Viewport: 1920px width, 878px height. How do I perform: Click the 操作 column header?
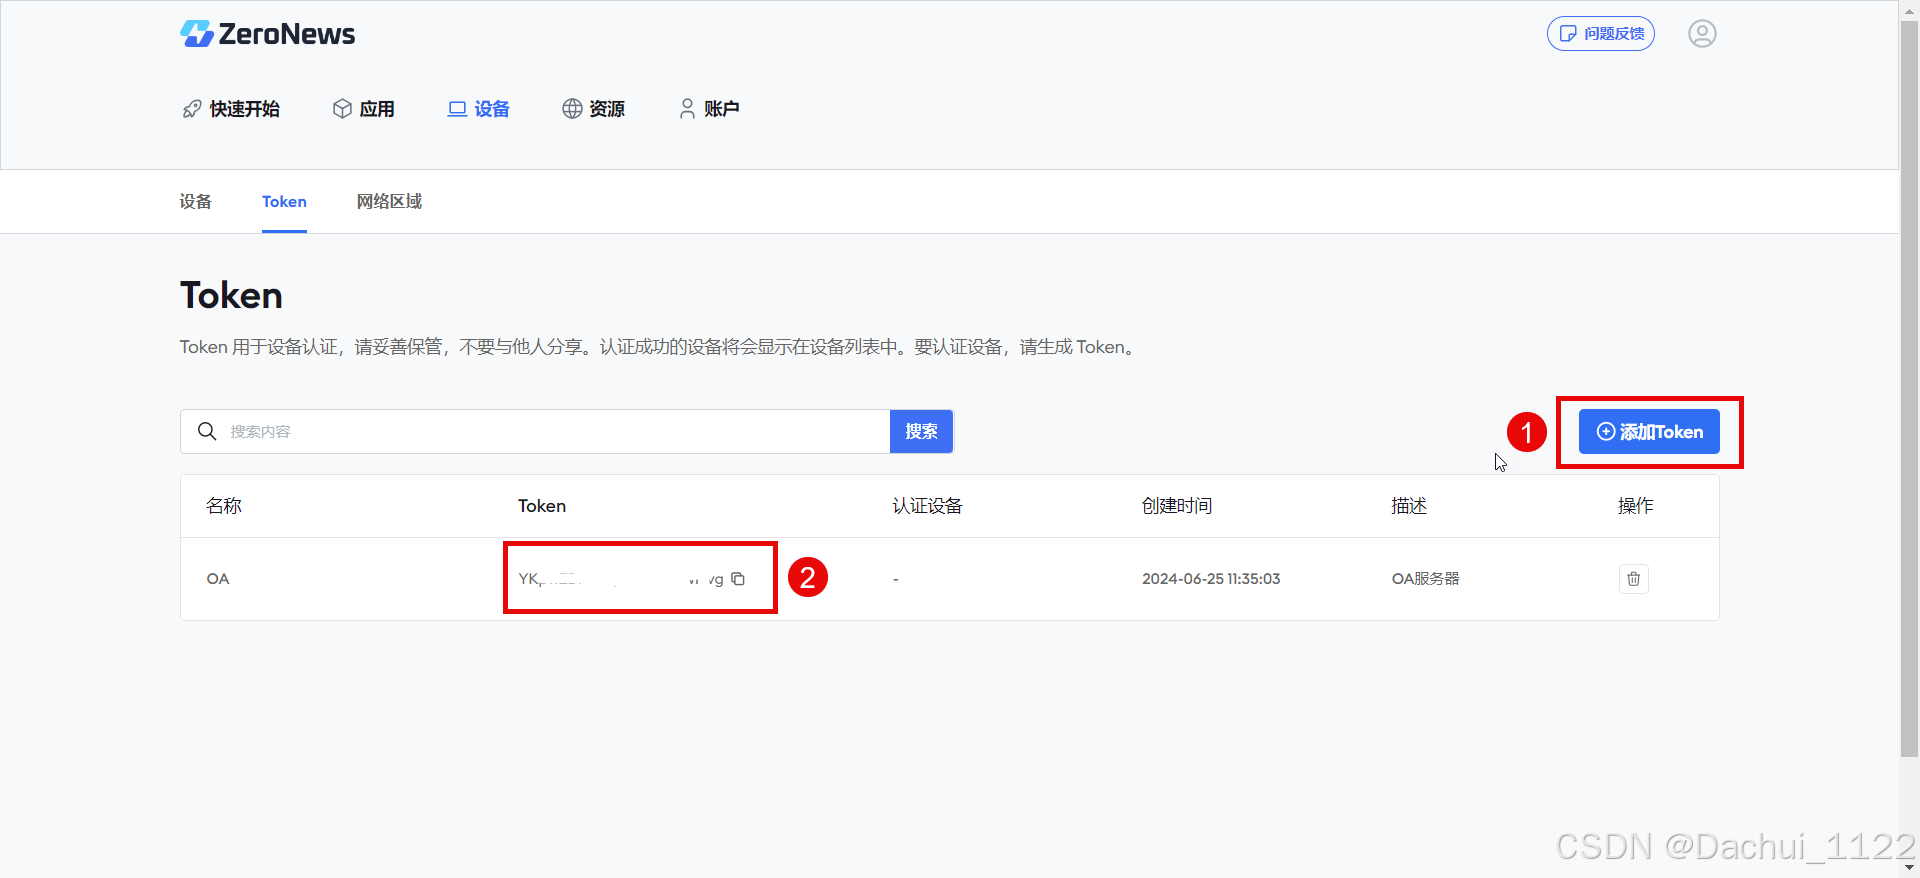(x=1636, y=506)
